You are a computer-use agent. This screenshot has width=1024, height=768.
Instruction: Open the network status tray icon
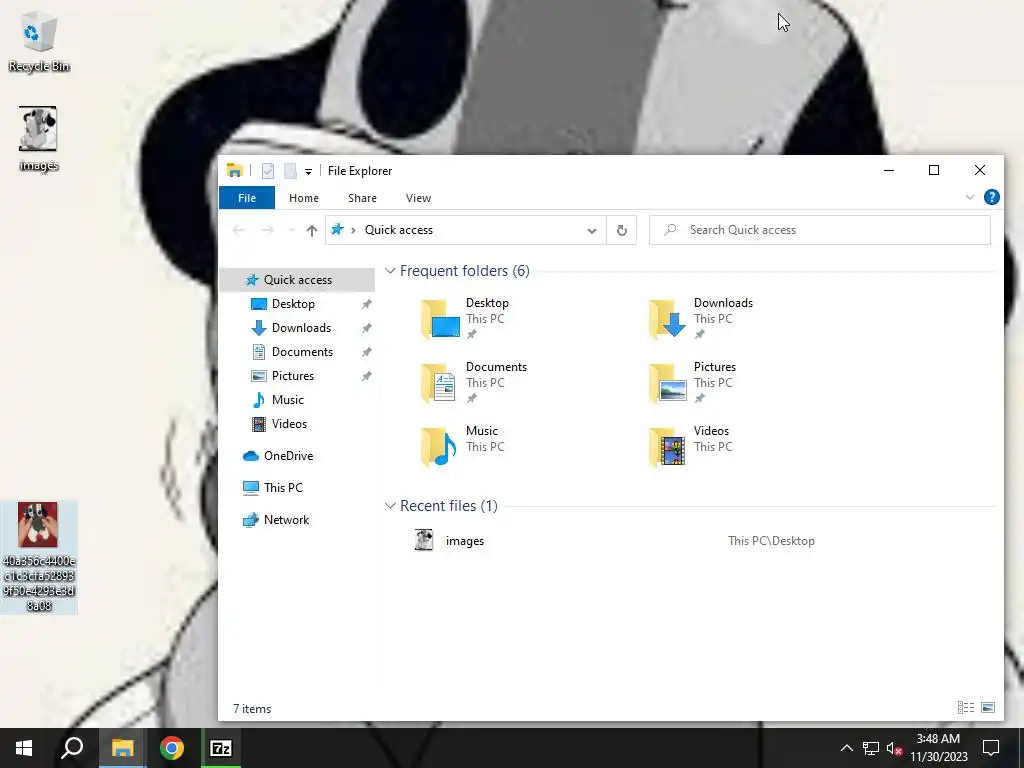[871, 748]
